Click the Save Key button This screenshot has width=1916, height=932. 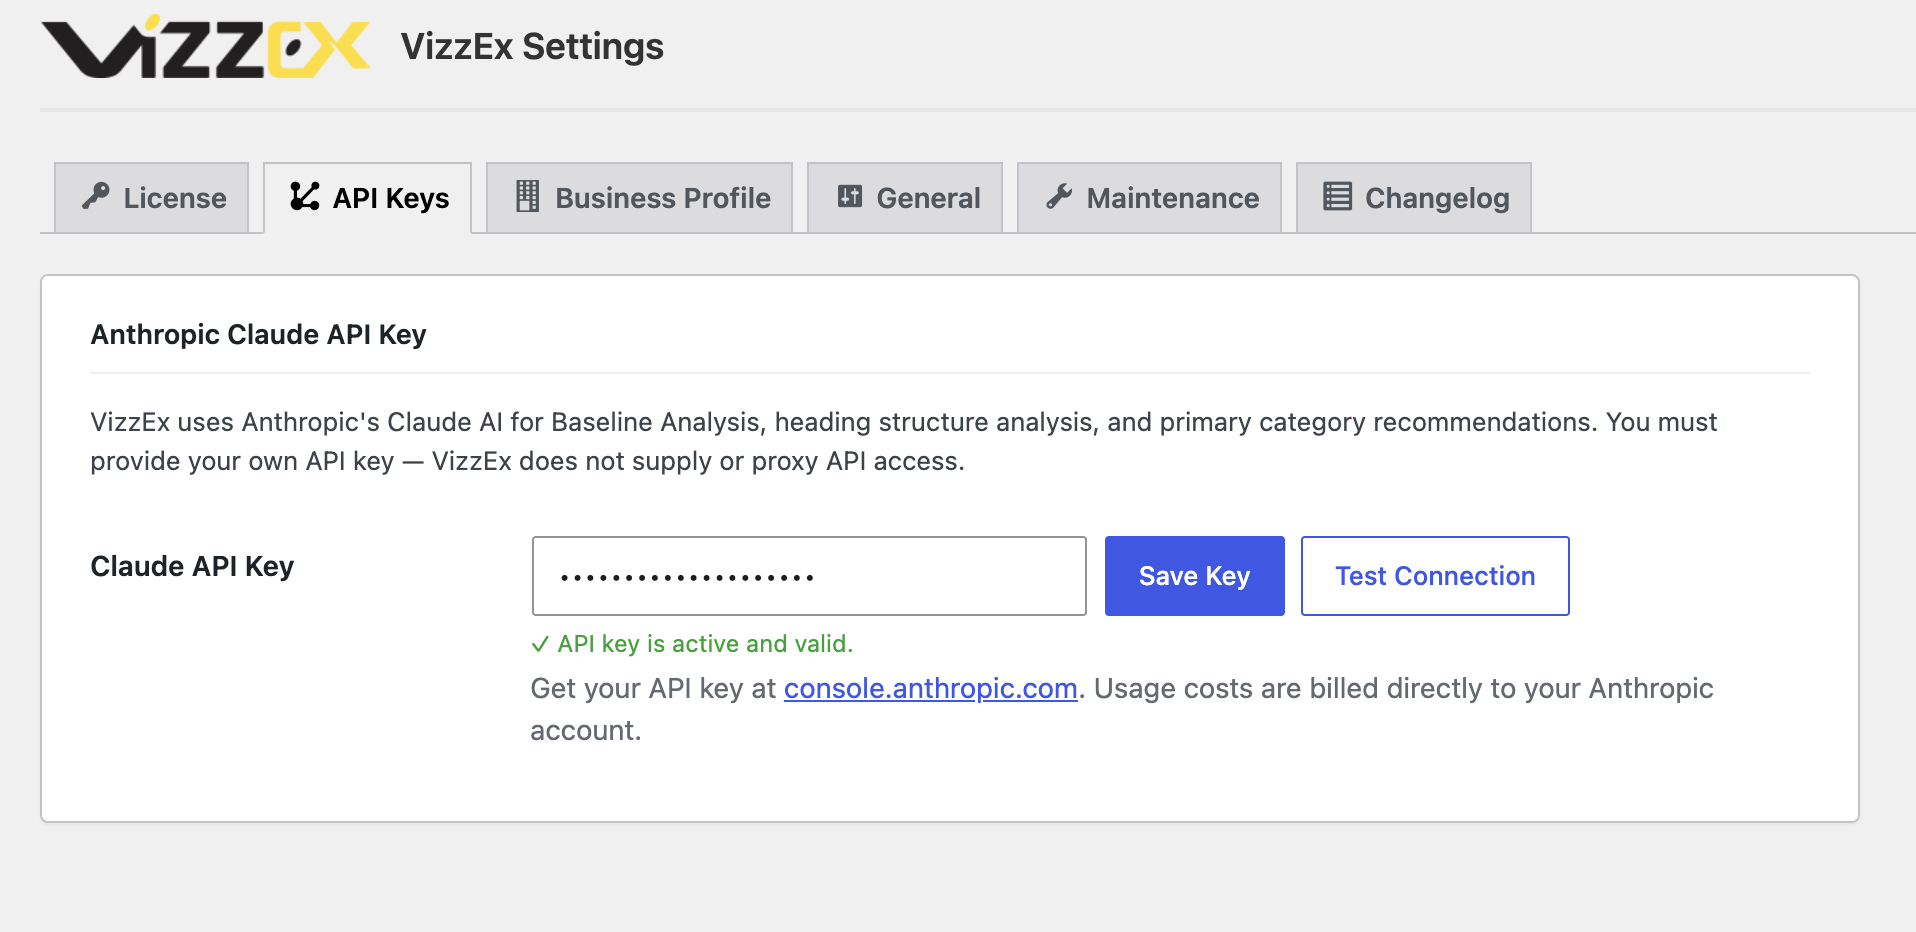[1195, 576]
